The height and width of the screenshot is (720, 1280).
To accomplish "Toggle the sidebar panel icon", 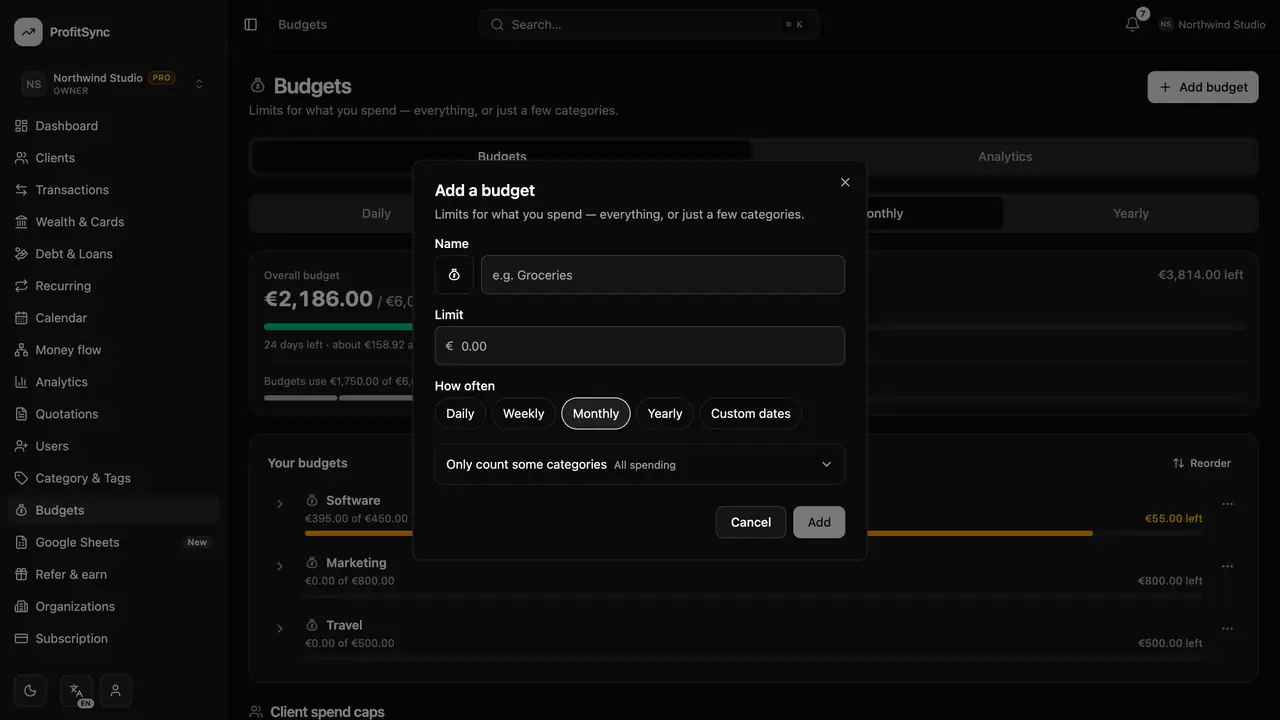I will [251, 24].
